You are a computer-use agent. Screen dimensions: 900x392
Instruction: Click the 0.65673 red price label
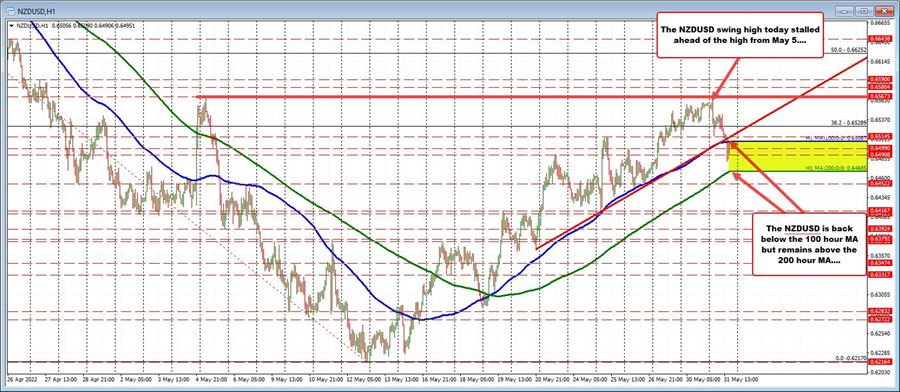880,96
